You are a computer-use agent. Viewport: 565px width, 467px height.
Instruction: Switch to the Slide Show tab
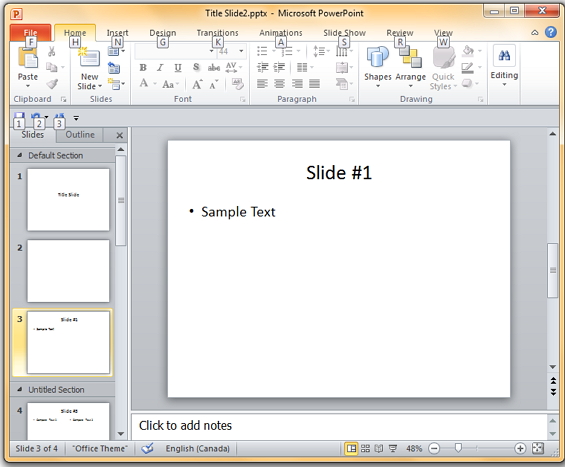pyautogui.click(x=344, y=33)
